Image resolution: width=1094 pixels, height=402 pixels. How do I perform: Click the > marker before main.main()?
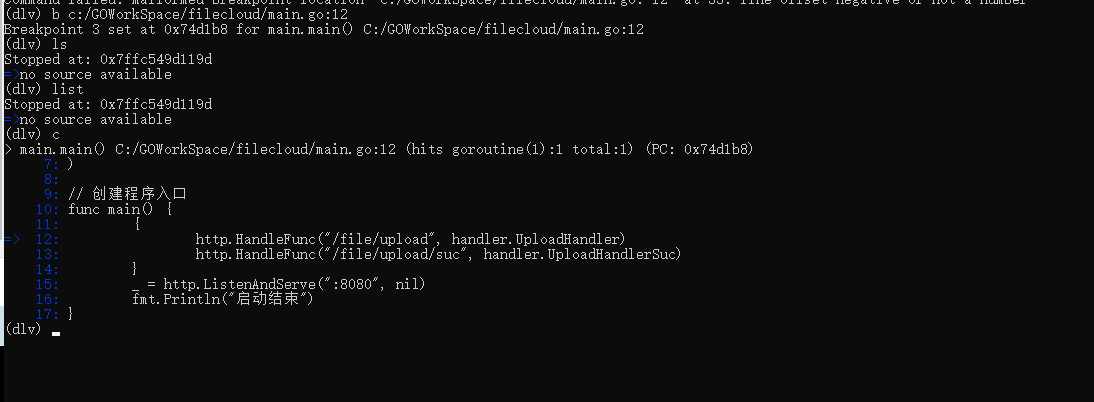[8, 149]
